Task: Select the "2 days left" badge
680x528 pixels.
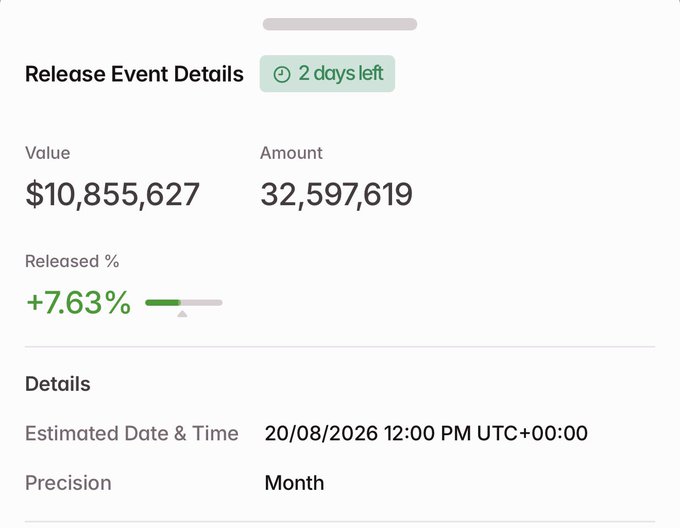Action: pos(327,74)
